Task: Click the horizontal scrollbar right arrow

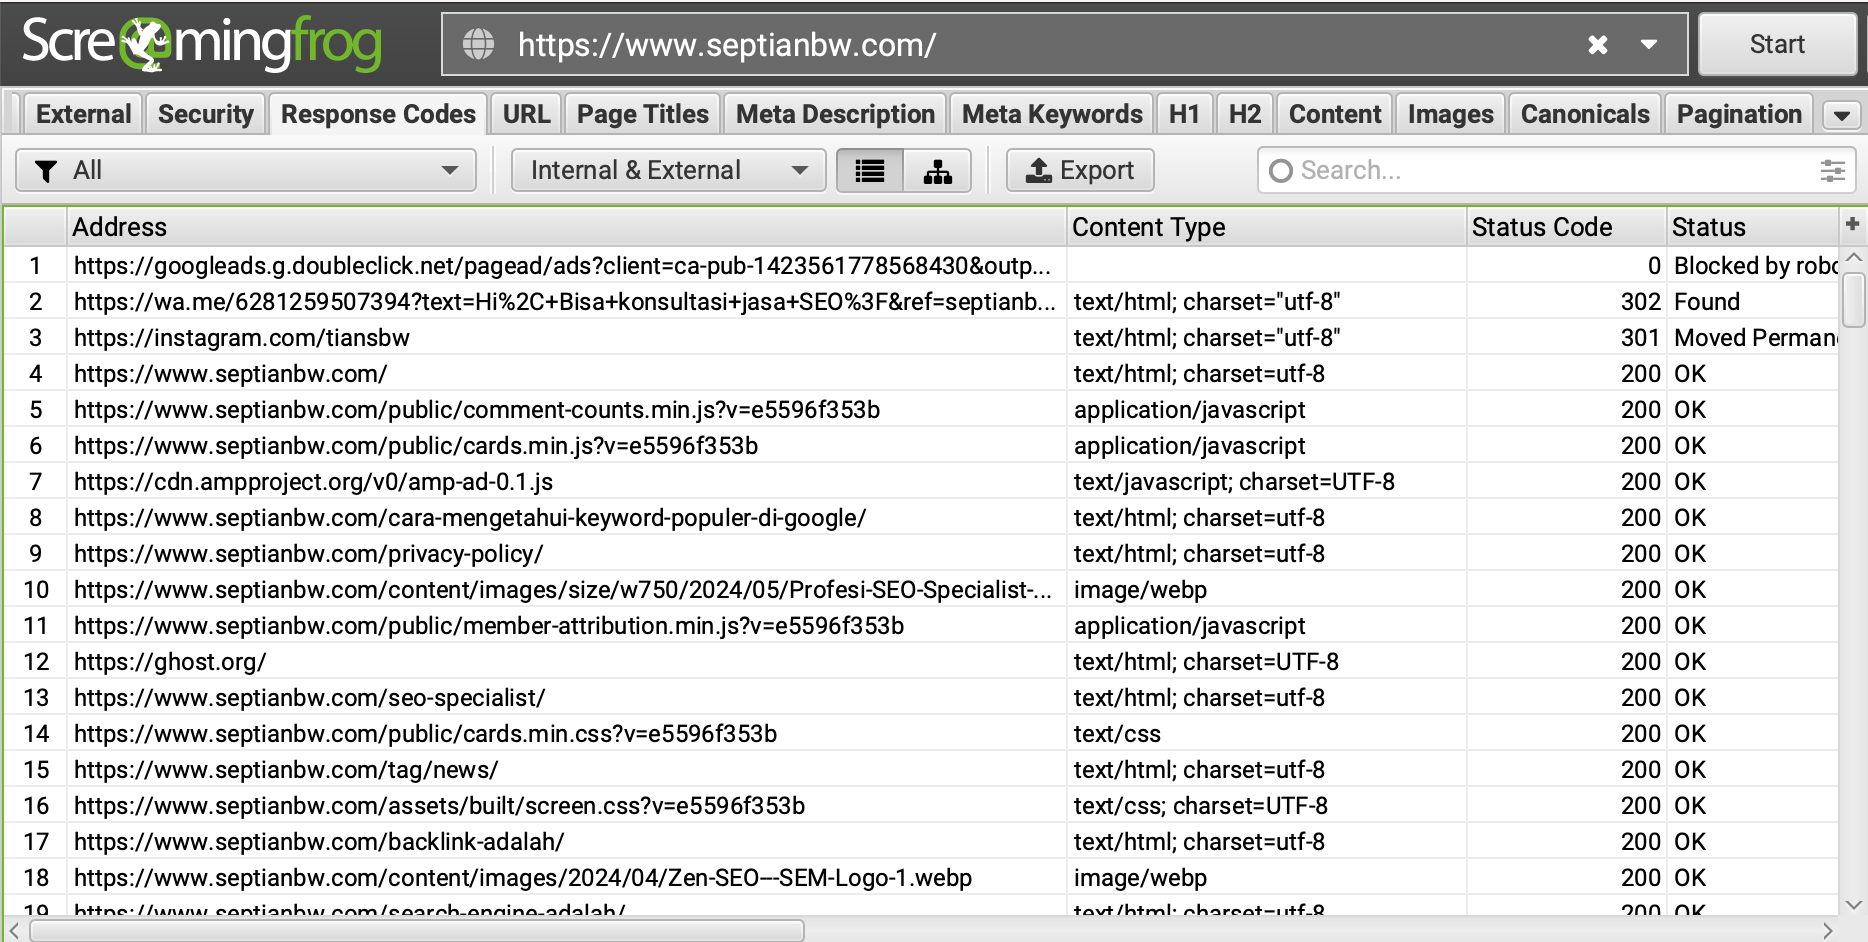Action: click(1828, 931)
